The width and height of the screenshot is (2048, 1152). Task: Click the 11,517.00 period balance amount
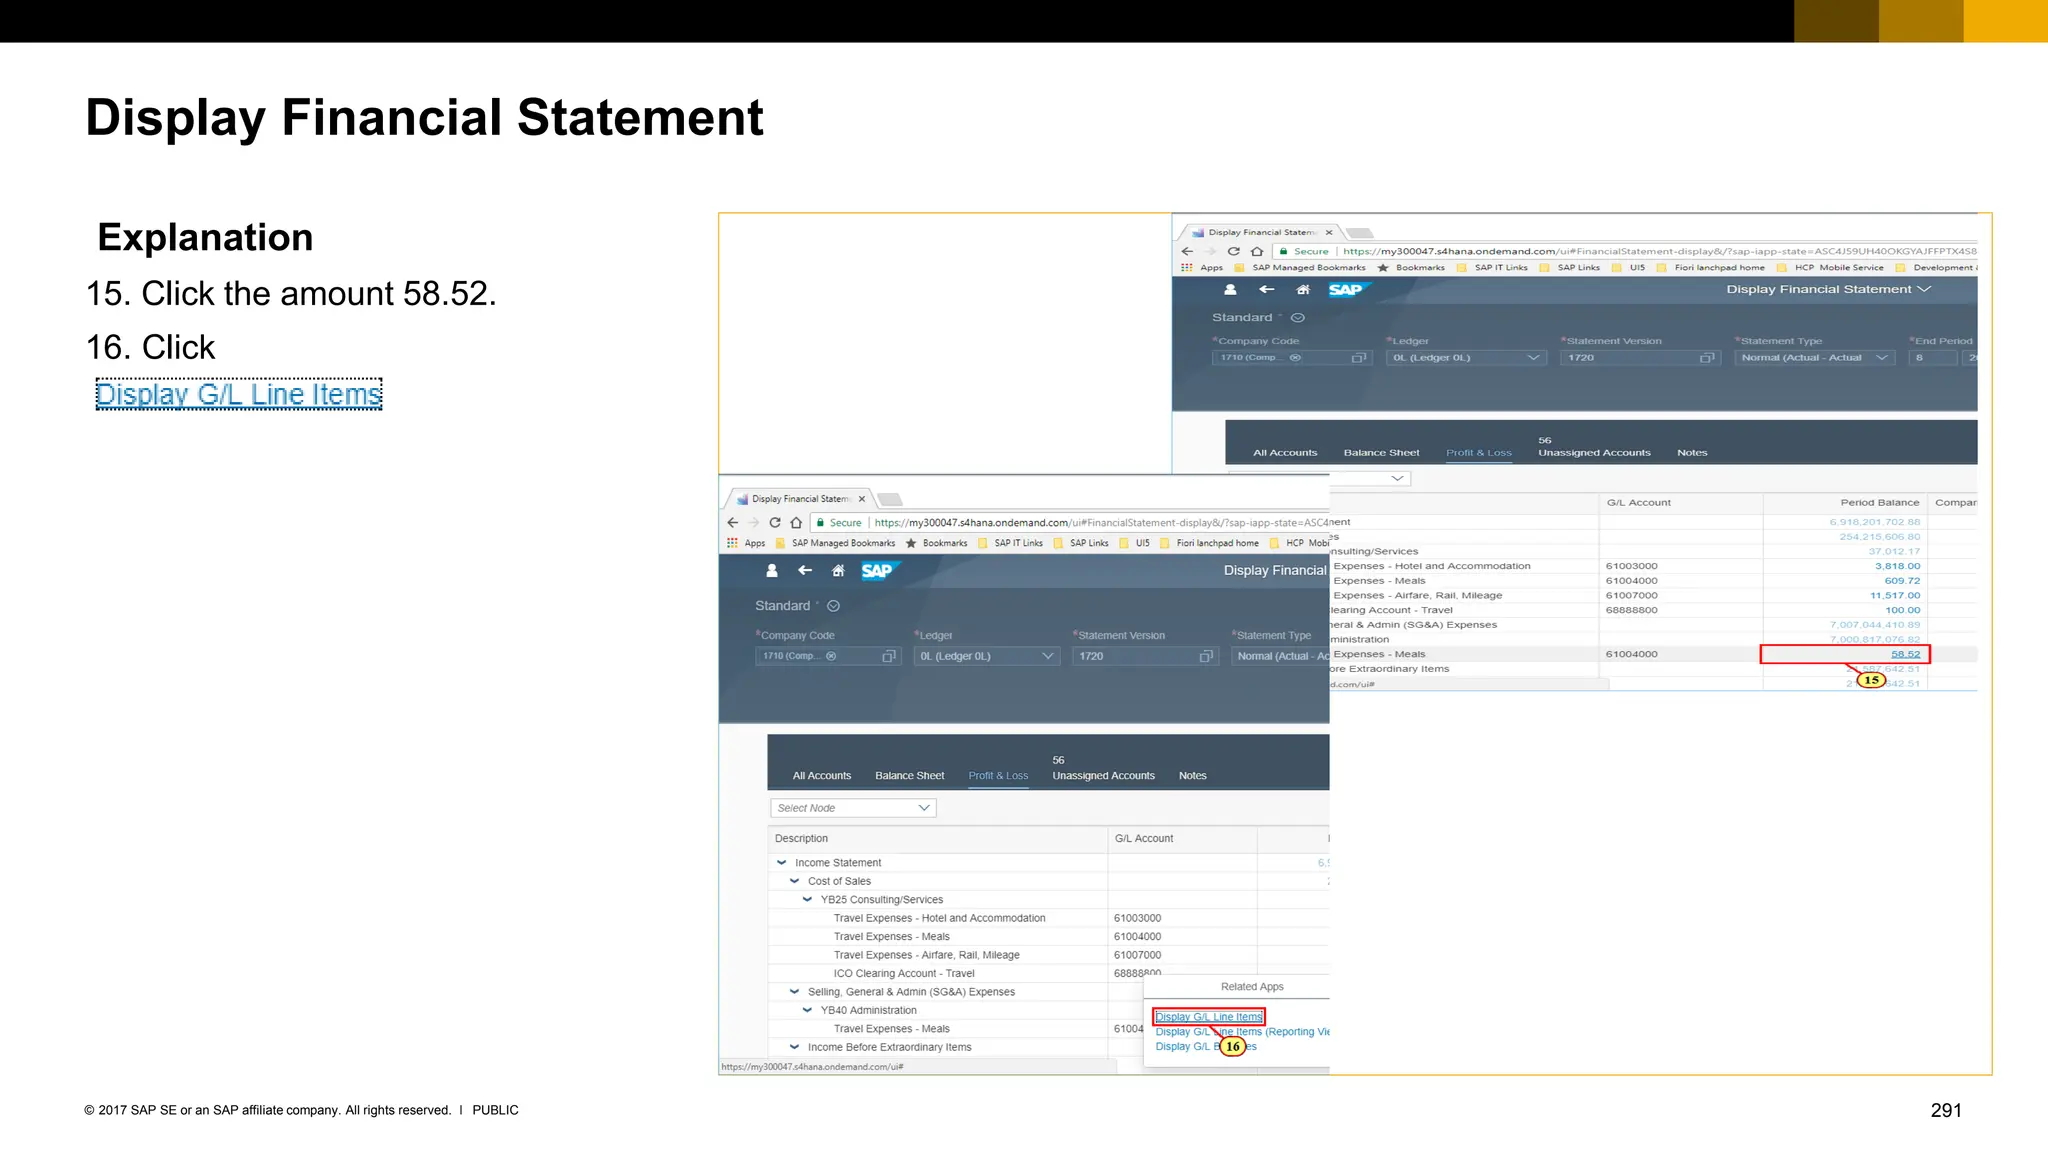pos(1895,595)
